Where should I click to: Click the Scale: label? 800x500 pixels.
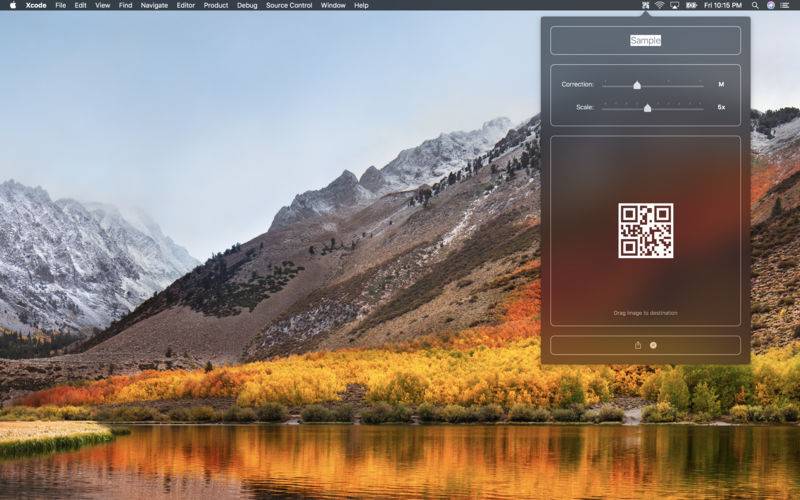pyautogui.click(x=585, y=107)
